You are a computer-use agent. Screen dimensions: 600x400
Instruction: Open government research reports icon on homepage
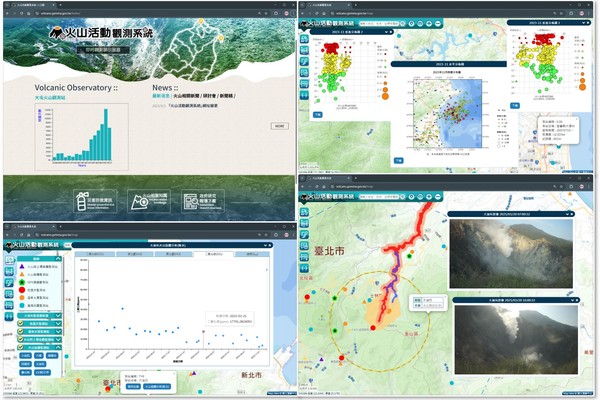203,201
